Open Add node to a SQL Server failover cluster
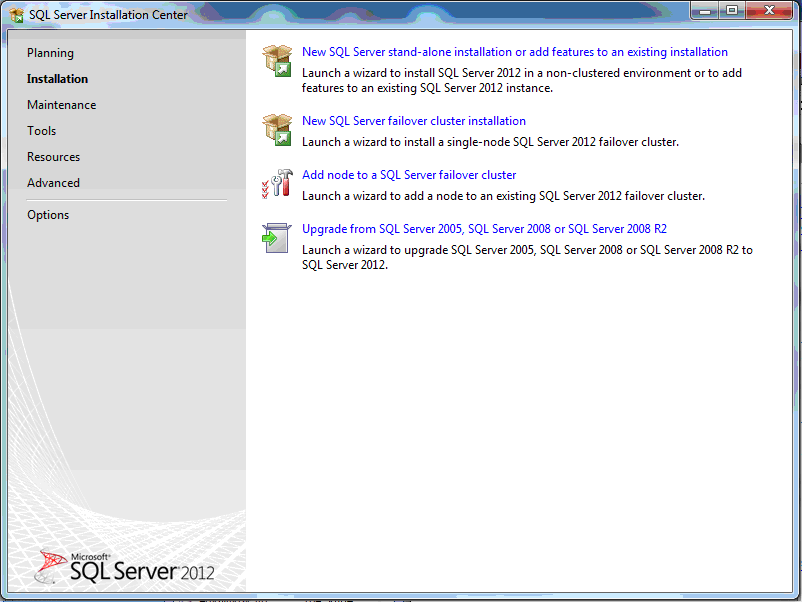 tap(408, 175)
